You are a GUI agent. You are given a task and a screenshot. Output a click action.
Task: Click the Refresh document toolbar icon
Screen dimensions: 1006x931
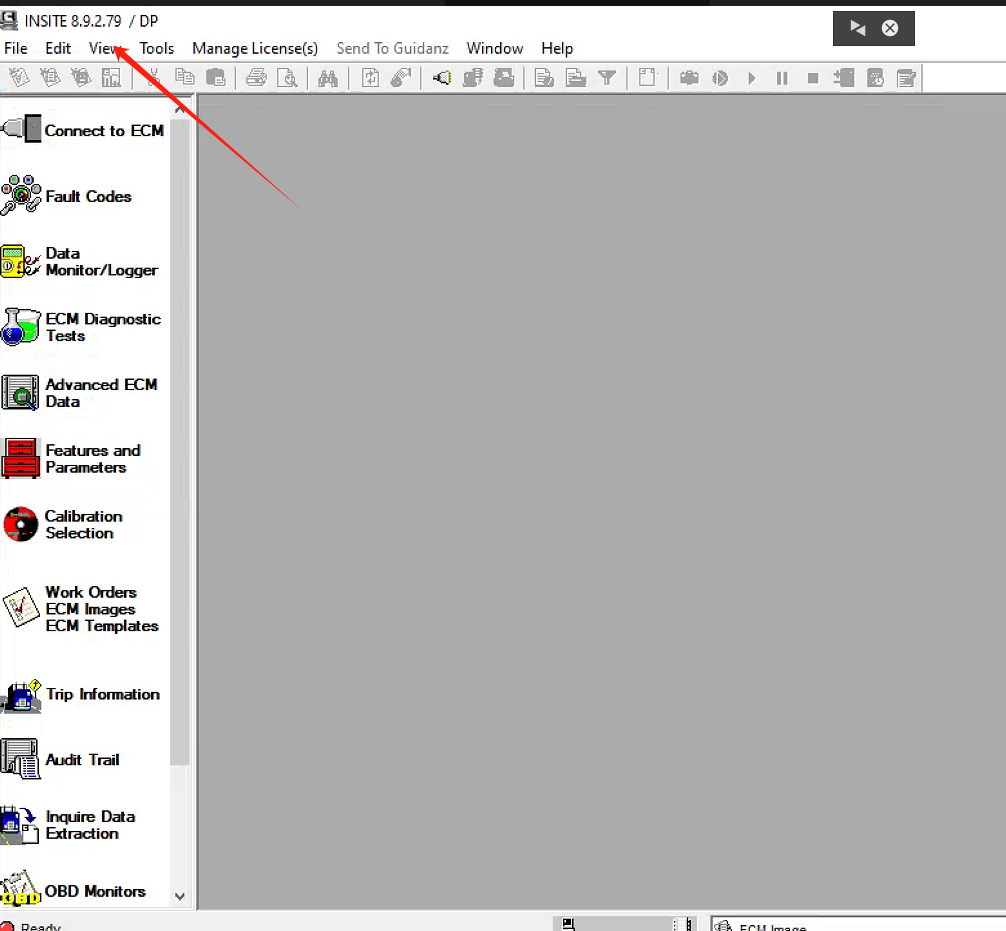point(370,78)
